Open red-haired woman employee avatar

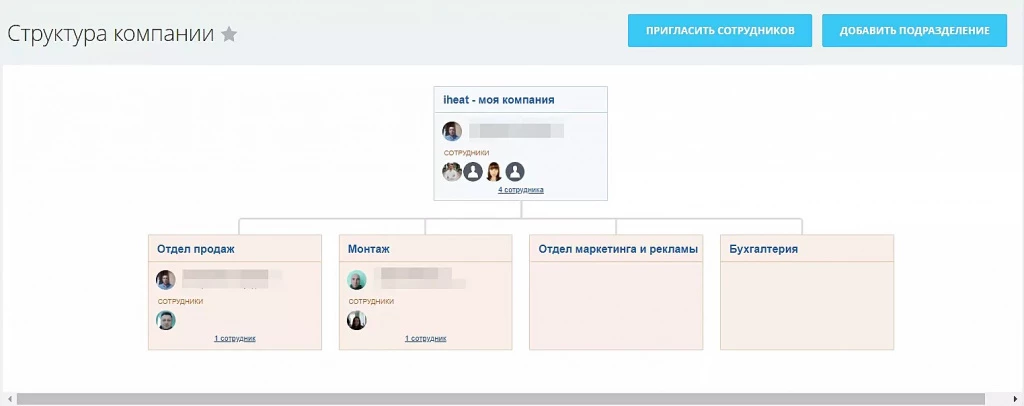click(x=494, y=172)
